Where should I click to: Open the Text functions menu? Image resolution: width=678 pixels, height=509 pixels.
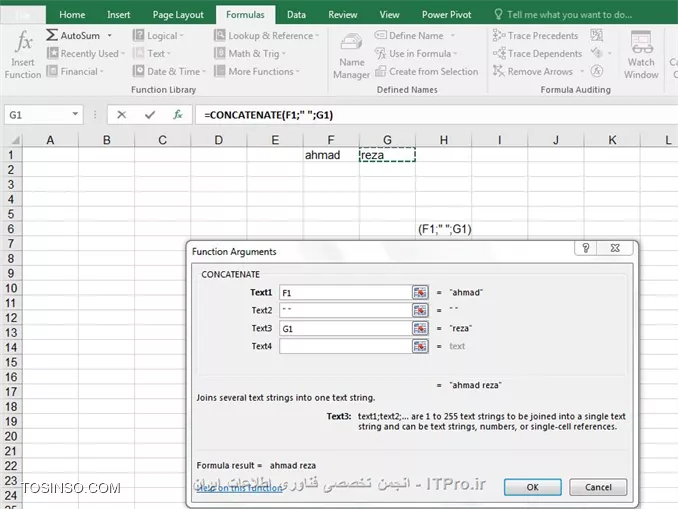coord(152,54)
